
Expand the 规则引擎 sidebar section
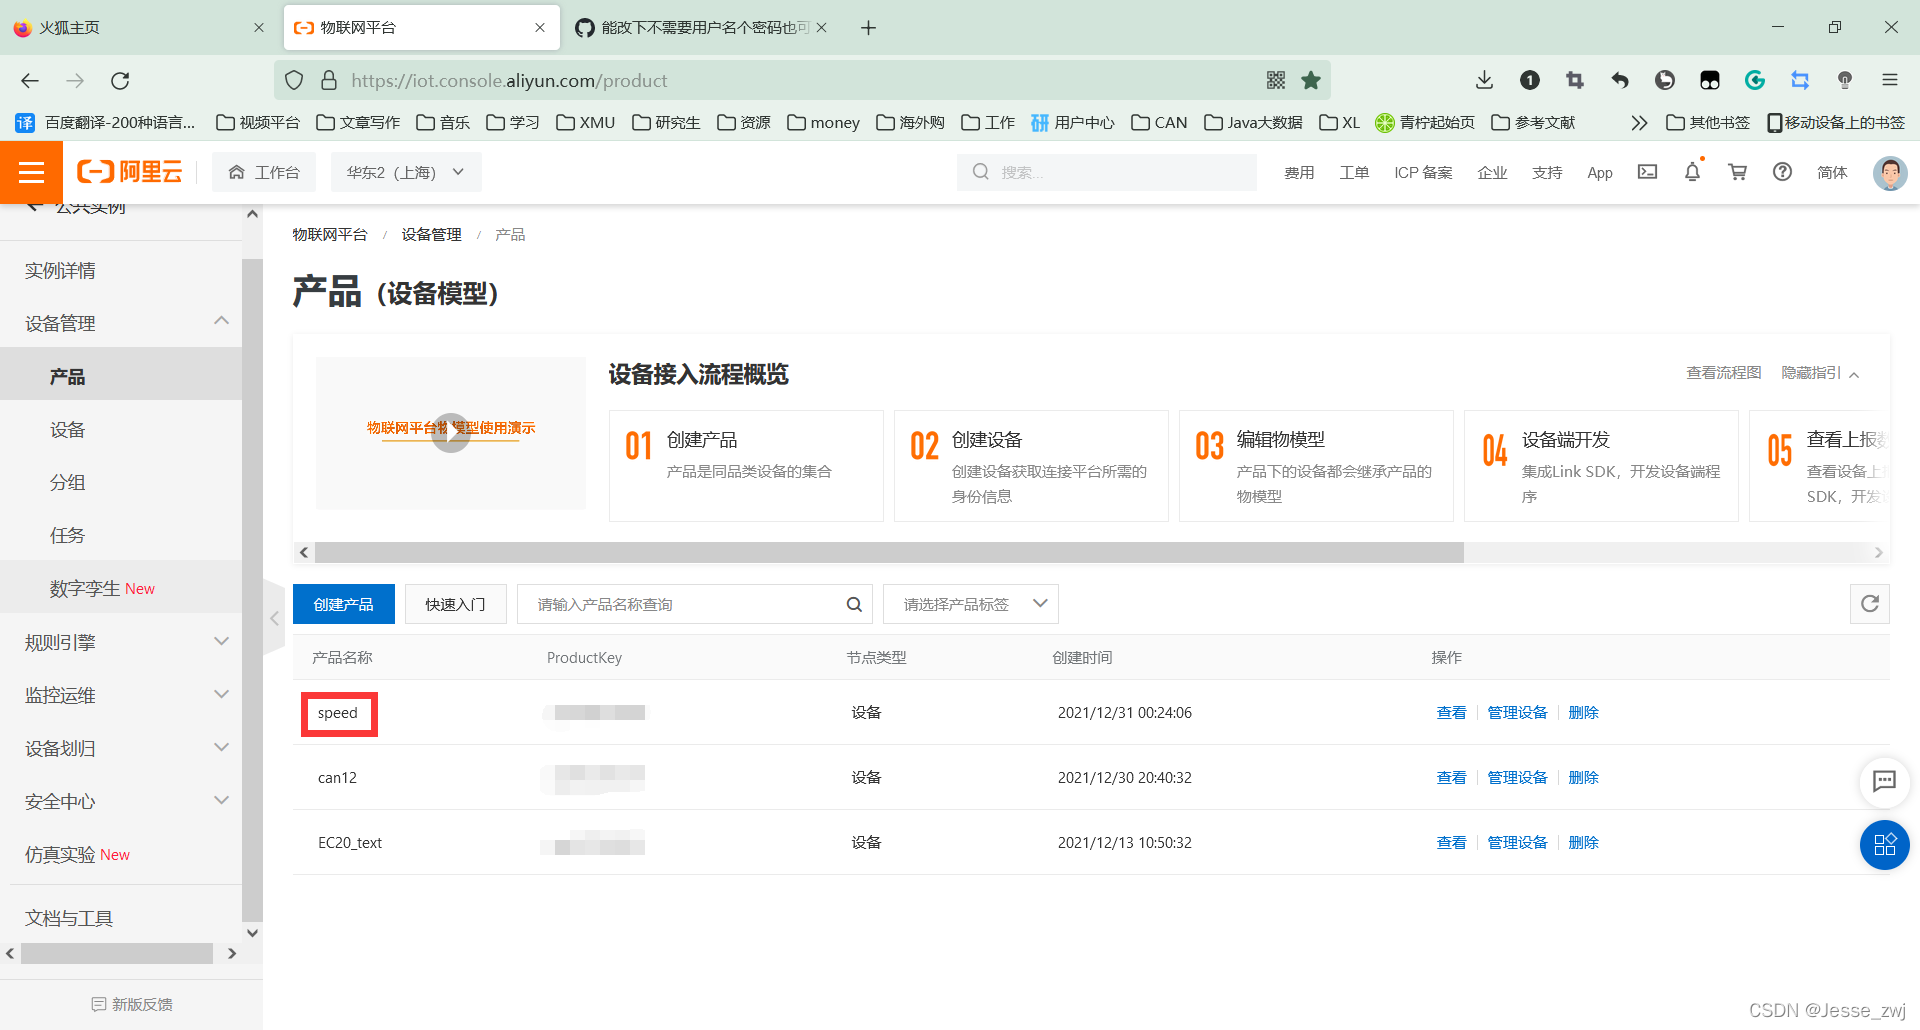coord(221,642)
